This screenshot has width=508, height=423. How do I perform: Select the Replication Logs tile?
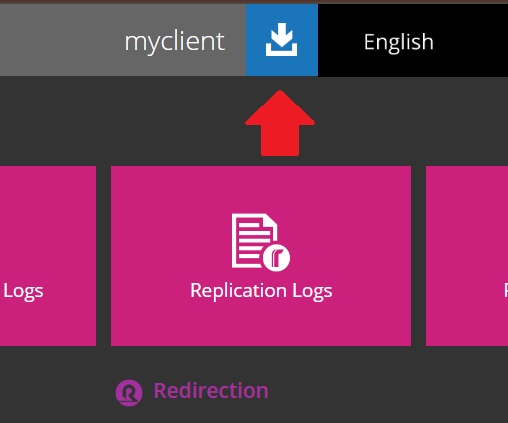(x=261, y=256)
